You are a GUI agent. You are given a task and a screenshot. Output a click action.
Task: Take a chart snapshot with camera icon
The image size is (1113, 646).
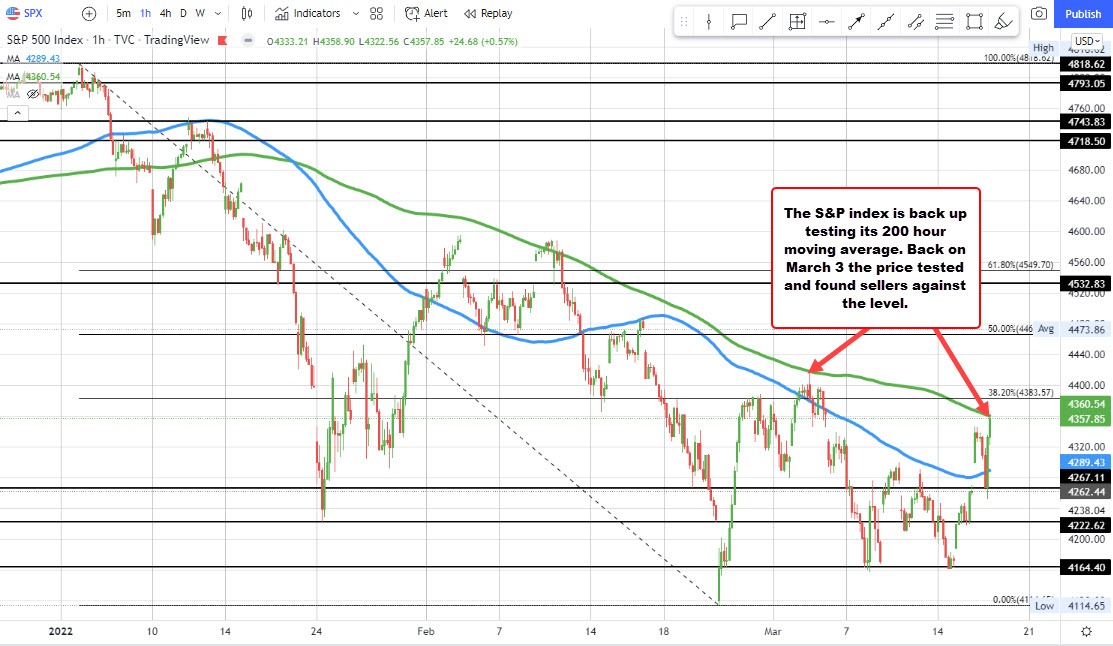1039,13
